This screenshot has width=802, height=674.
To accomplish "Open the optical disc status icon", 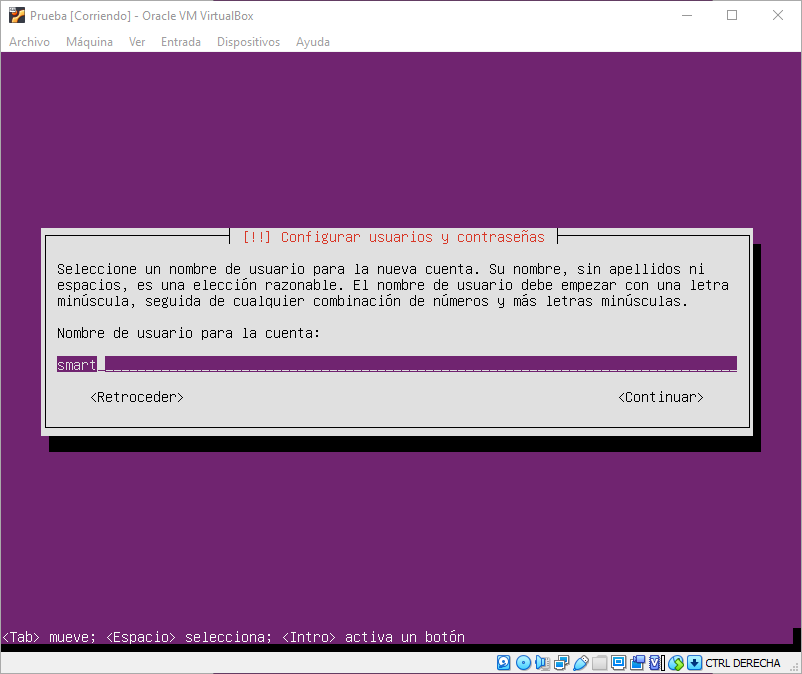I will [523, 663].
